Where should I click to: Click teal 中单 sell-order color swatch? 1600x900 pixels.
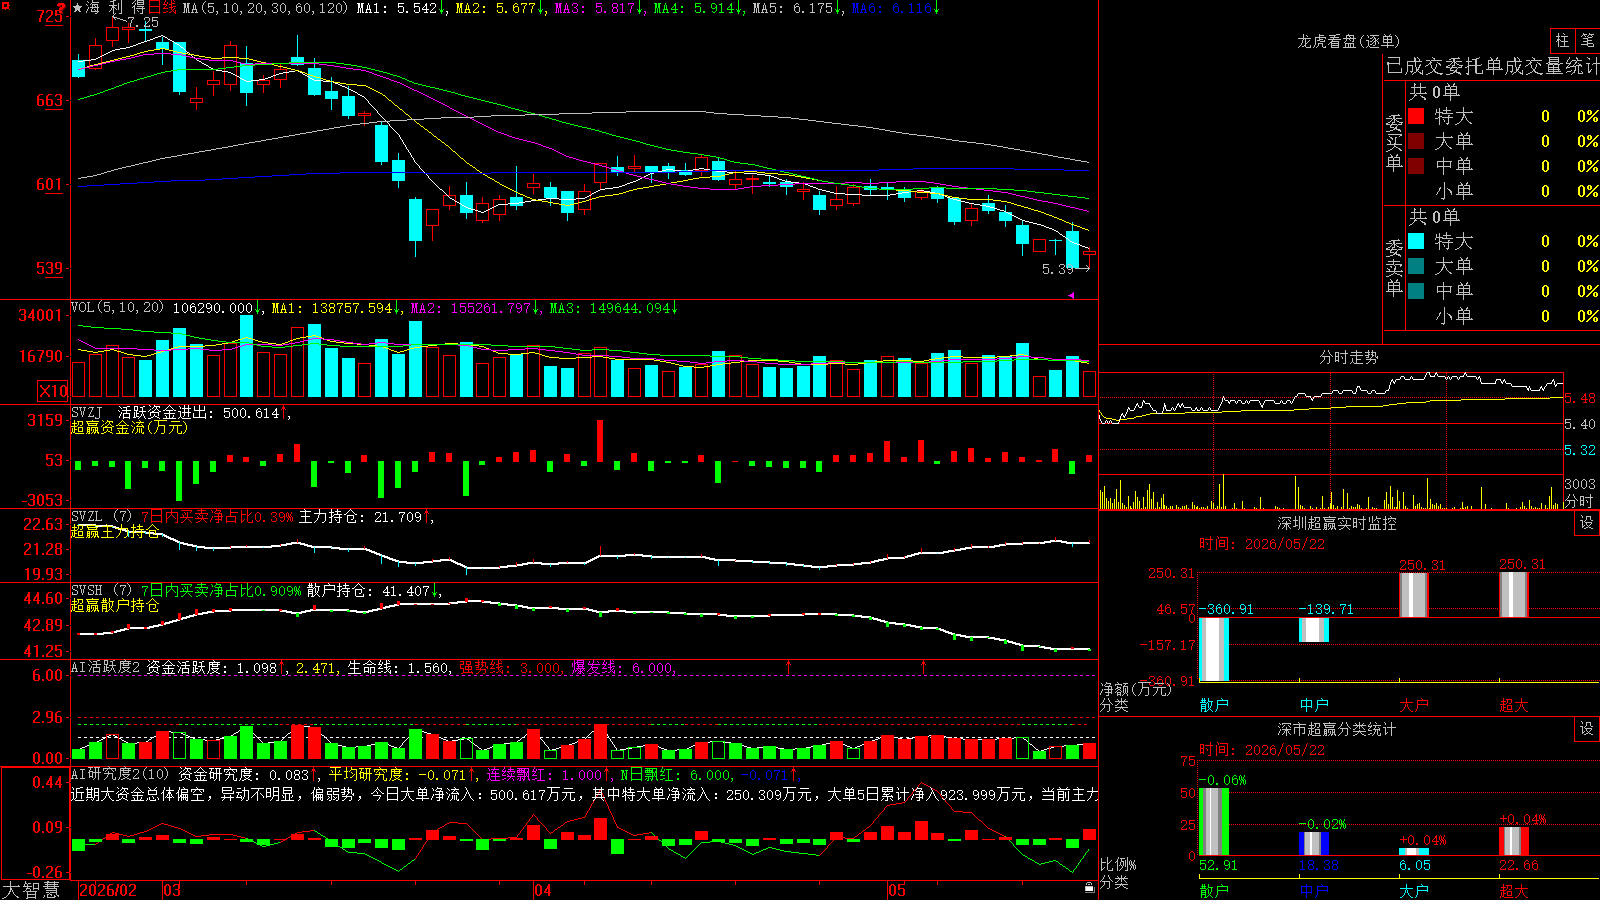click(1416, 291)
